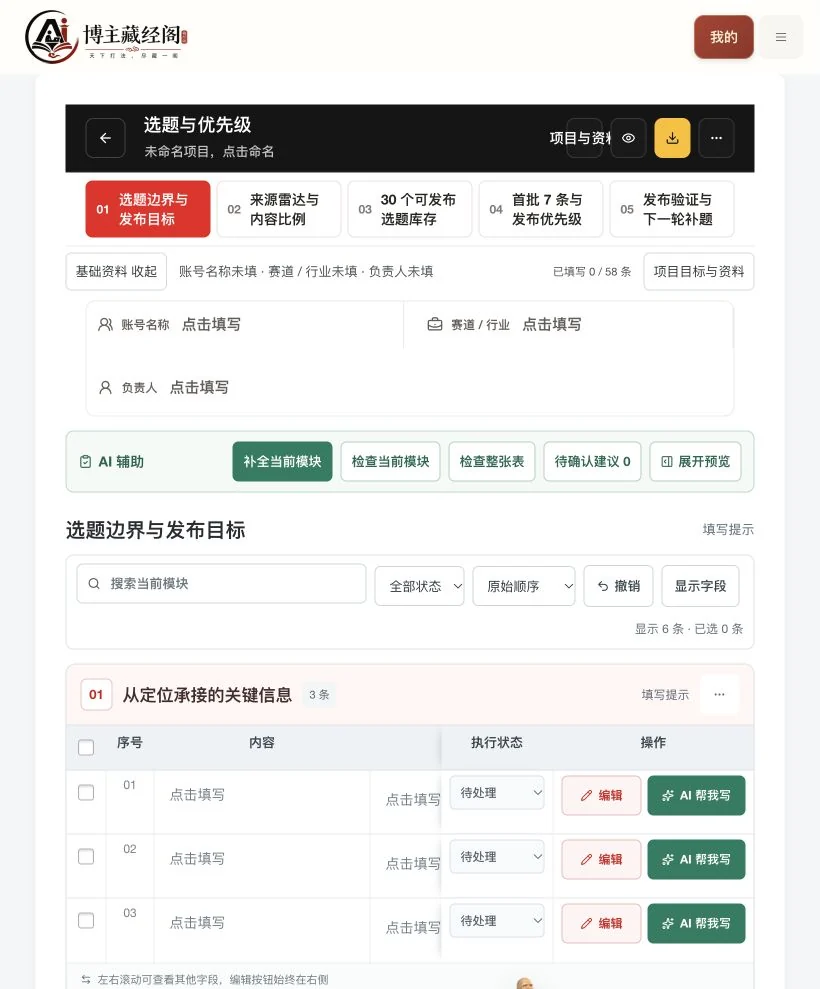Switch to tab 02 来源雷达与内容比例
820x989 pixels.
pyautogui.click(x=279, y=209)
